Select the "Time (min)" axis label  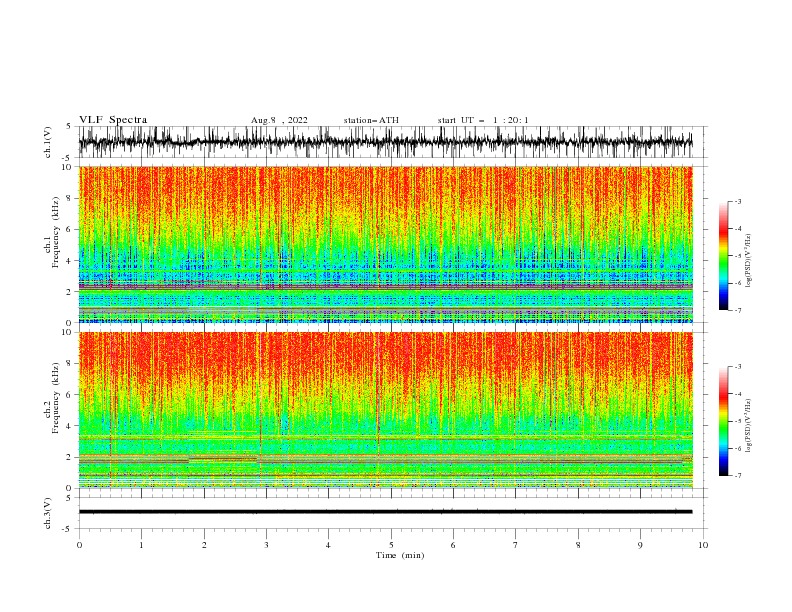(400, 555)
